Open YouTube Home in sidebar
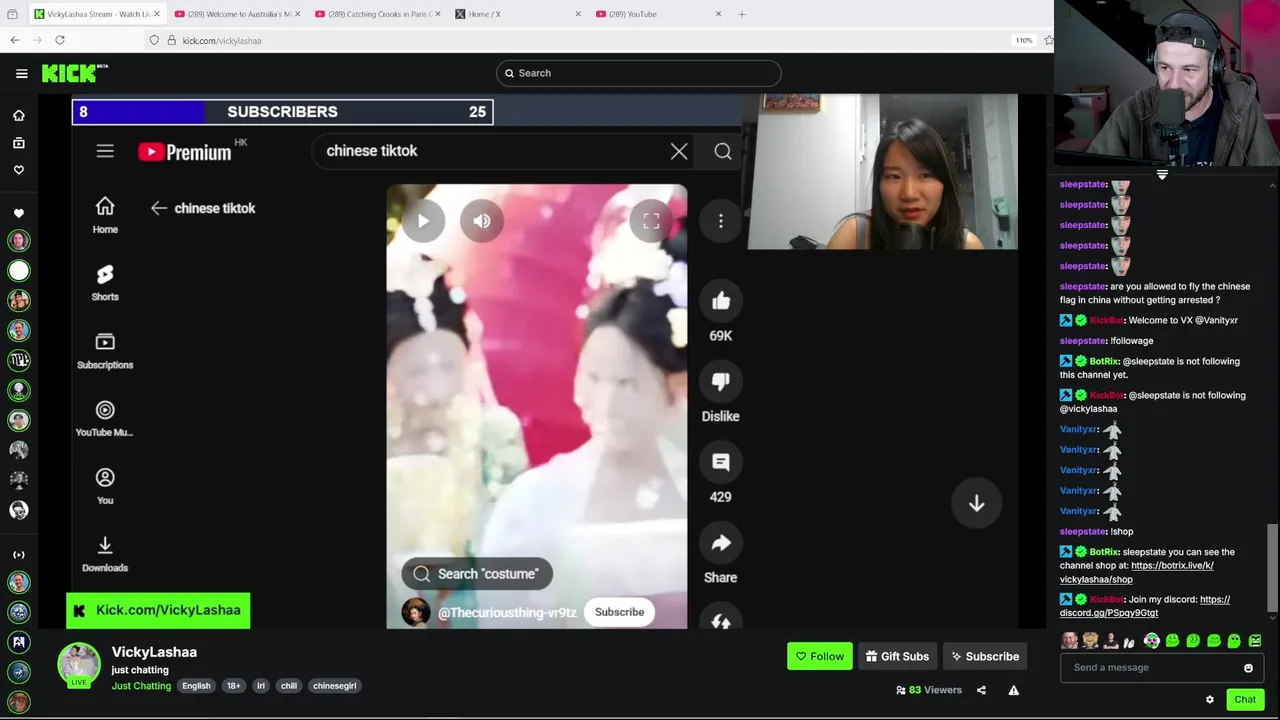 pos(105,215)
